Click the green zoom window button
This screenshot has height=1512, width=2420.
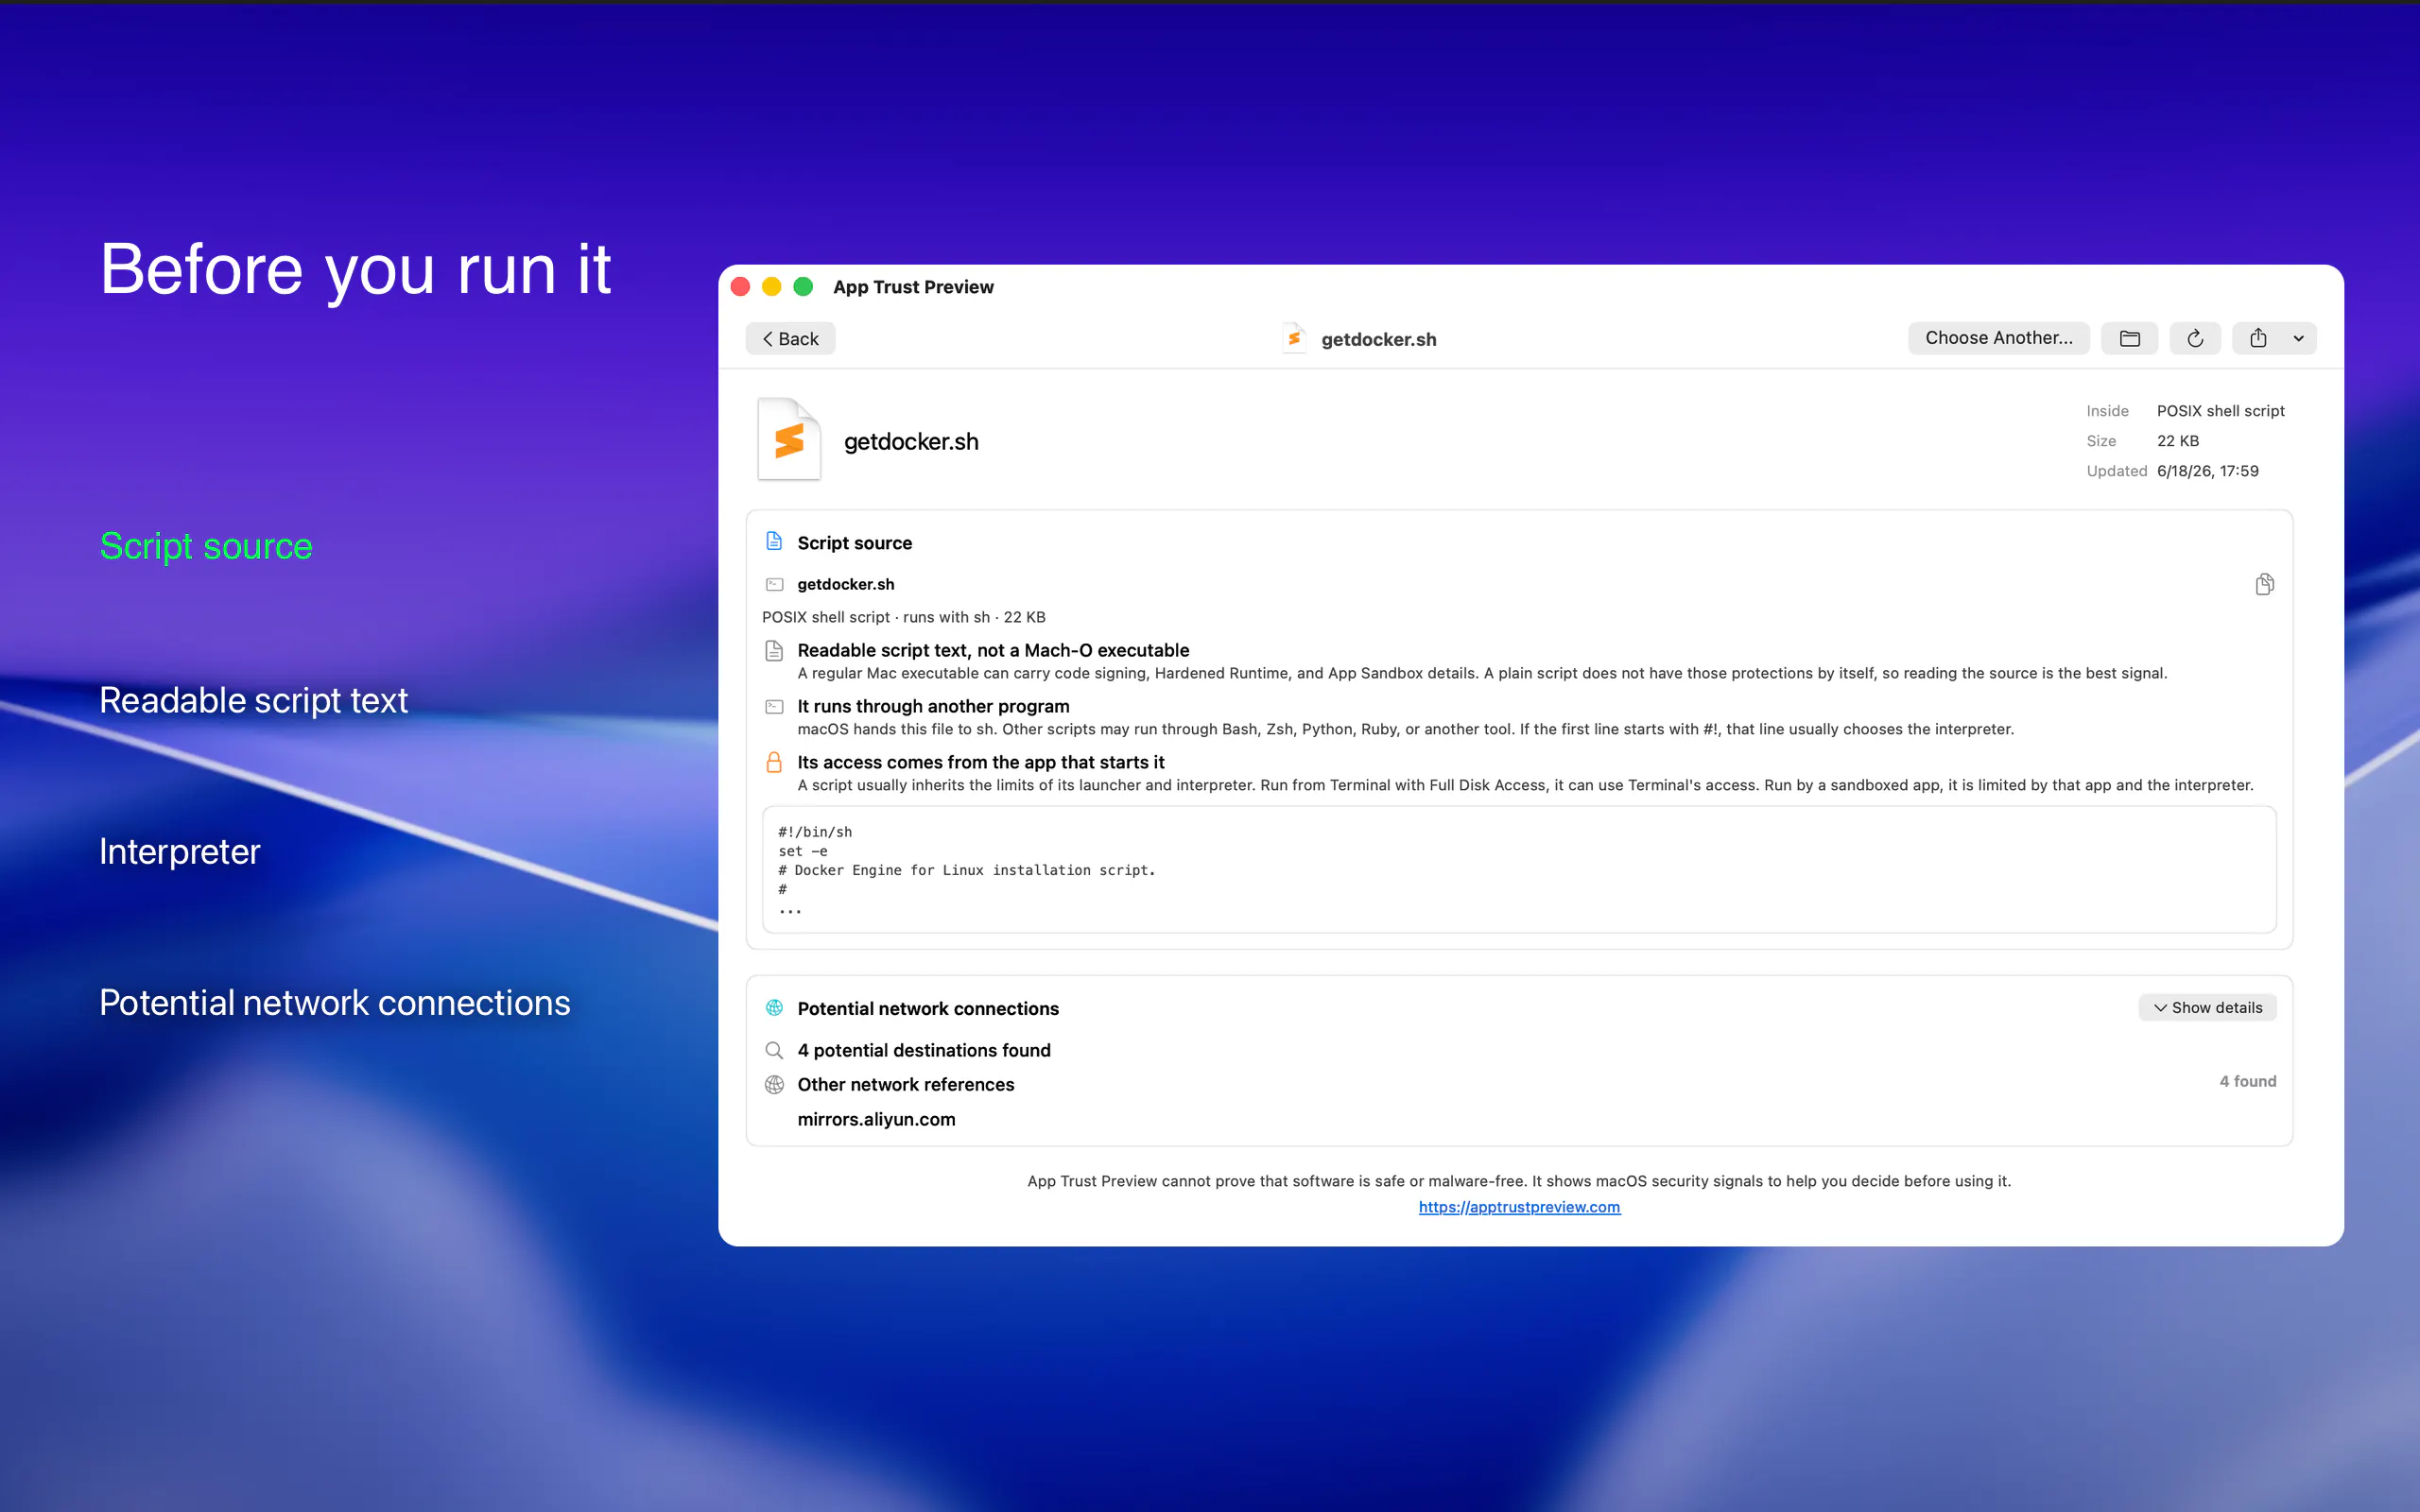[803, 287]
